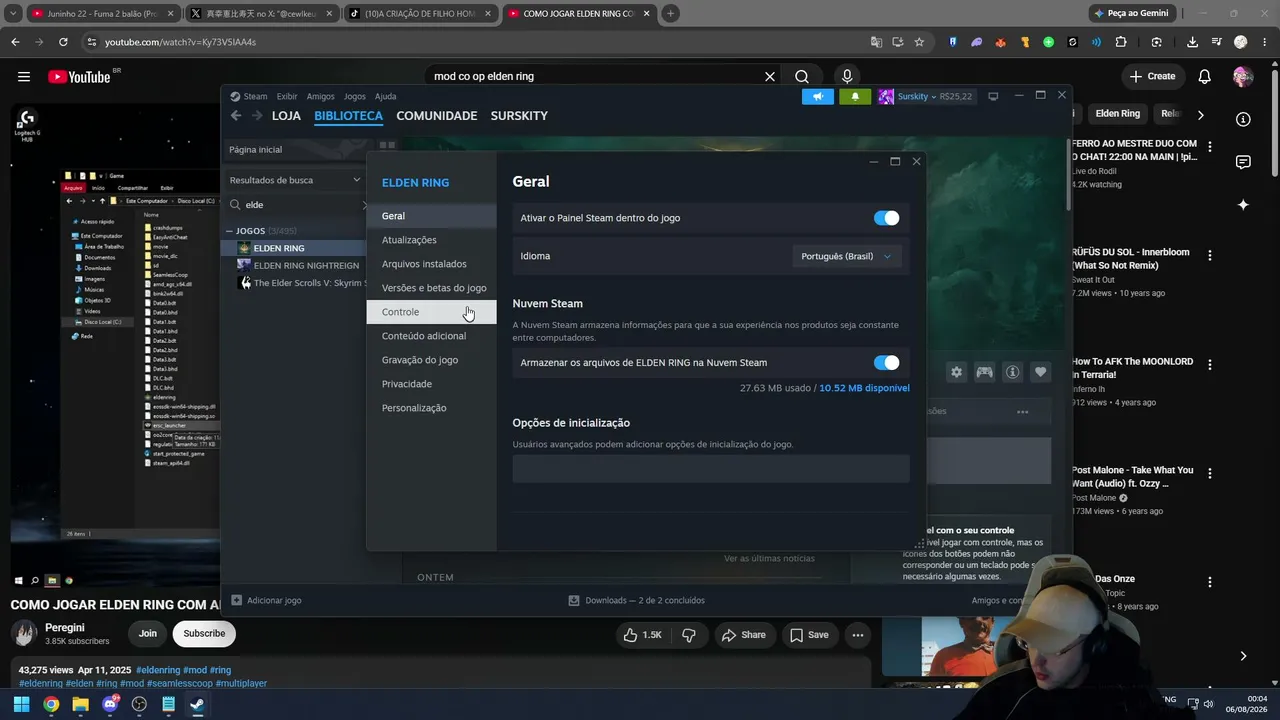
Task: Open Steam from the taskbar
Action: (x=197, y=704)
